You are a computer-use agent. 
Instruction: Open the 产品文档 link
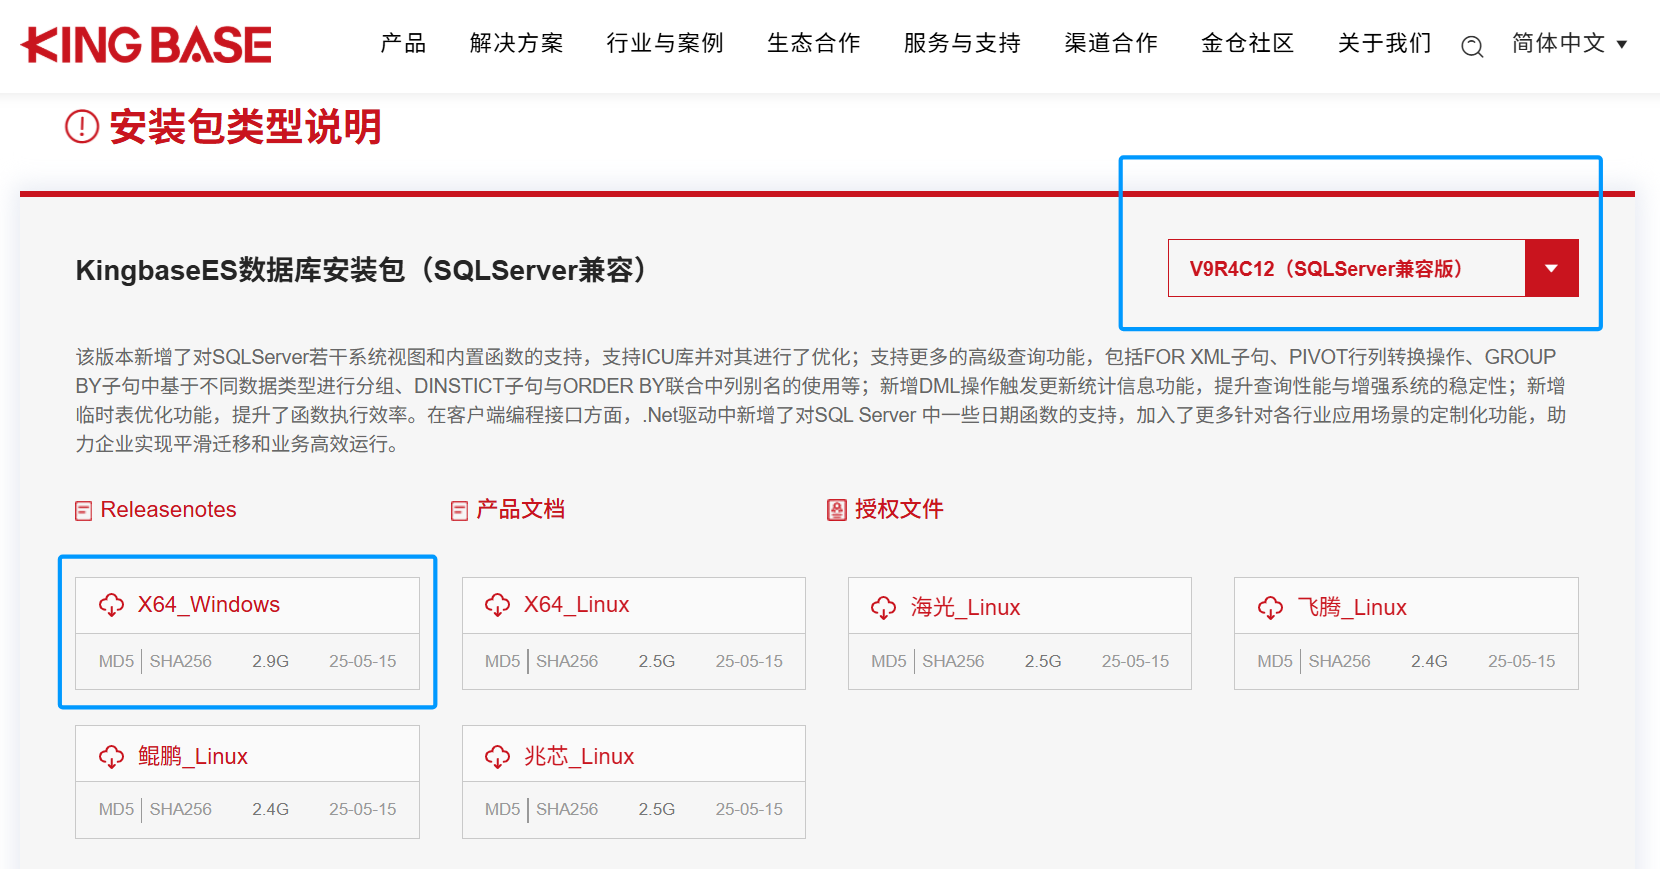pos(520,510)
